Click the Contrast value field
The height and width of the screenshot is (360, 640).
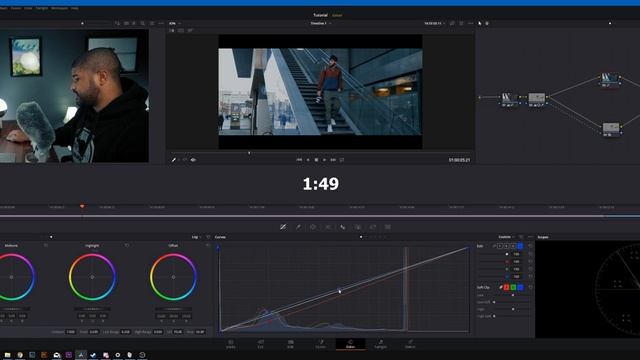[71, 332]
